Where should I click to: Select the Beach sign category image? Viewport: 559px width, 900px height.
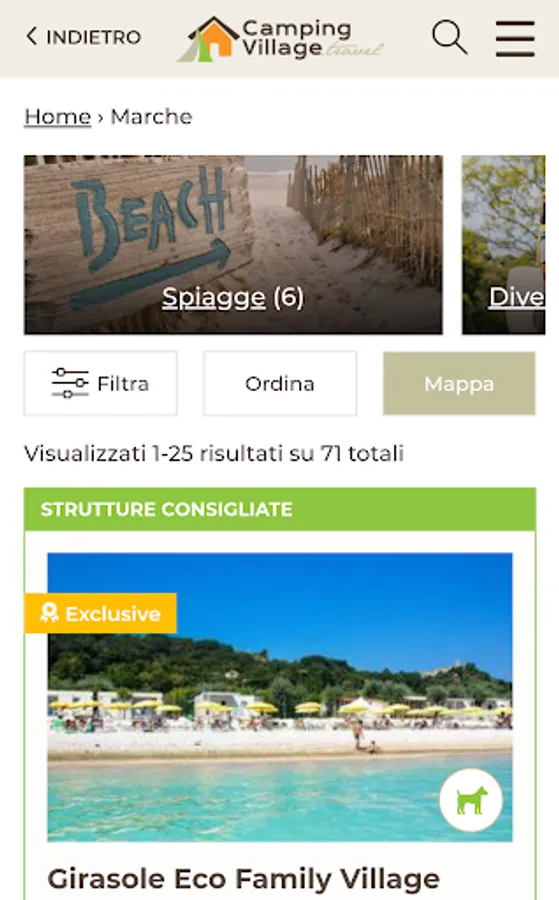[x=233, y=245]
